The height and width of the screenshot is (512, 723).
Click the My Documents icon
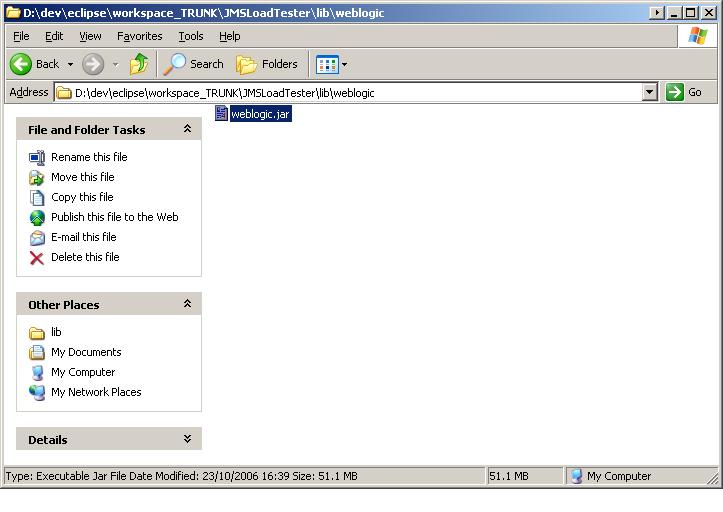tap(37, 352)
